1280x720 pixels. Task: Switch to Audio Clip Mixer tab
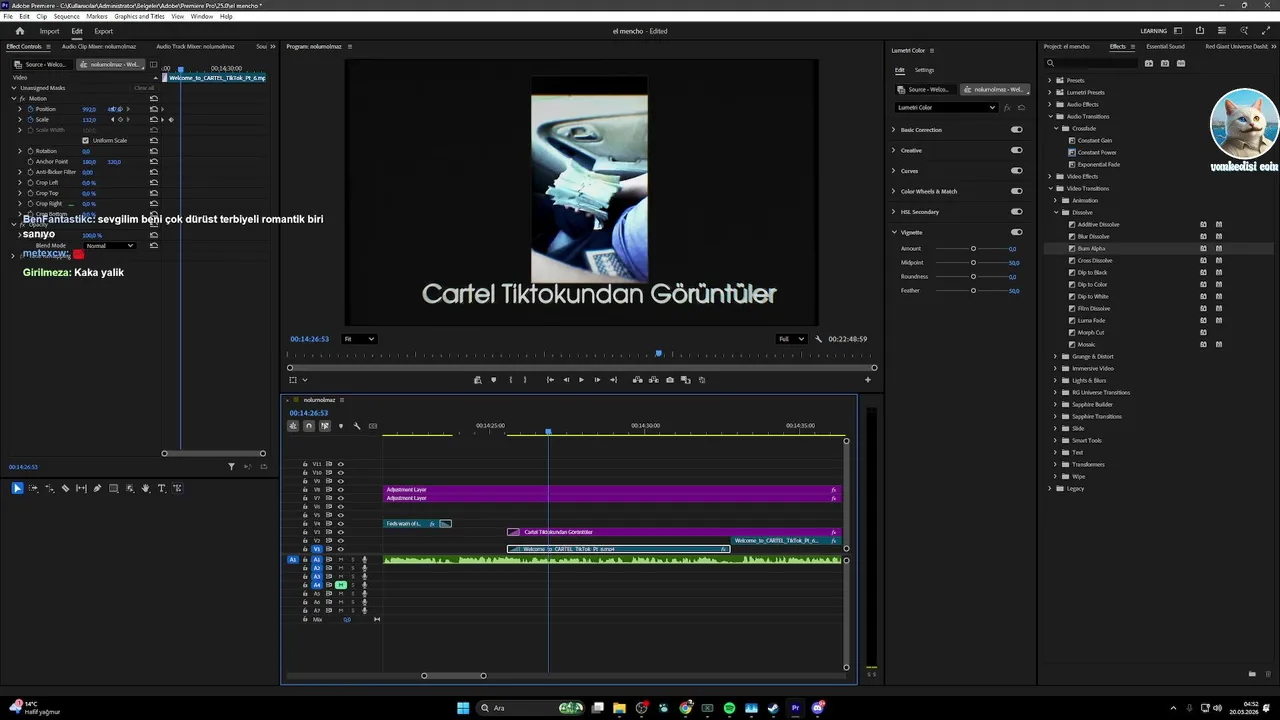pyautogui.click(x=99, y=46)
